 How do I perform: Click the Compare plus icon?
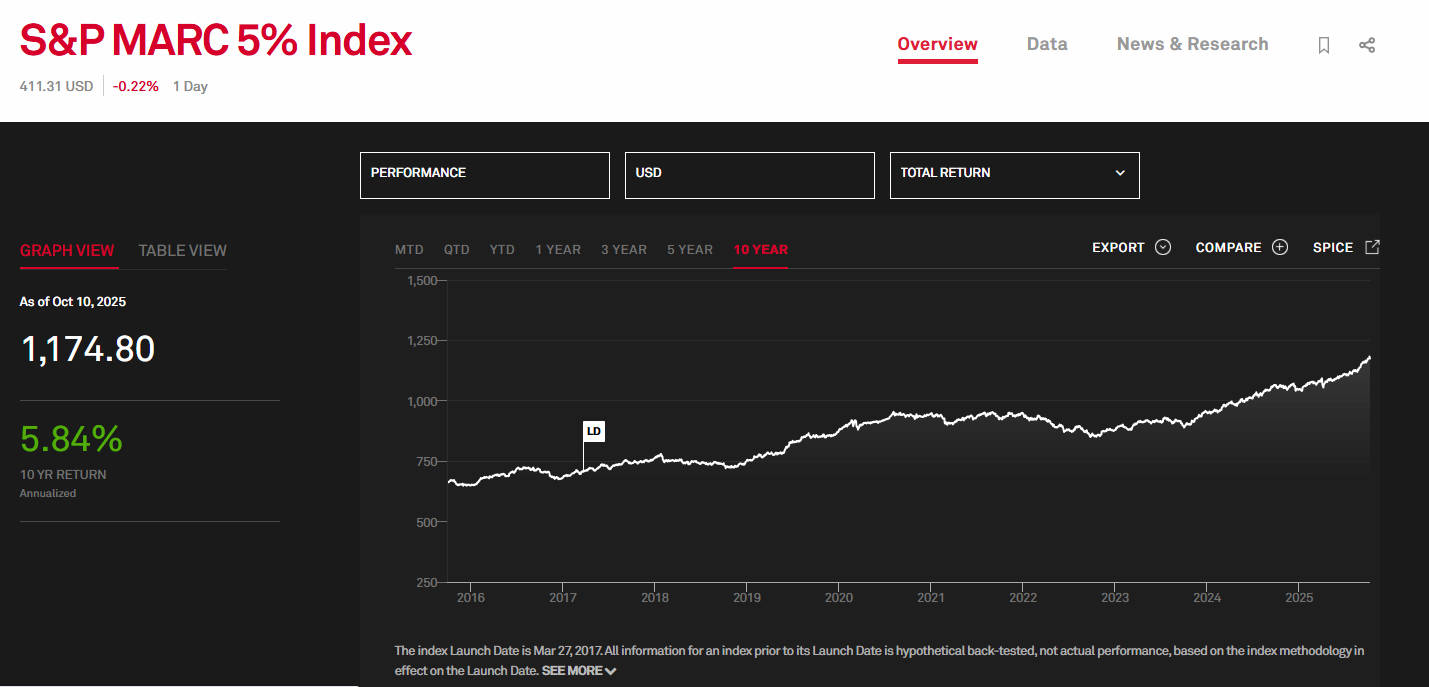pyautogui.click(x=1281, y=246)
